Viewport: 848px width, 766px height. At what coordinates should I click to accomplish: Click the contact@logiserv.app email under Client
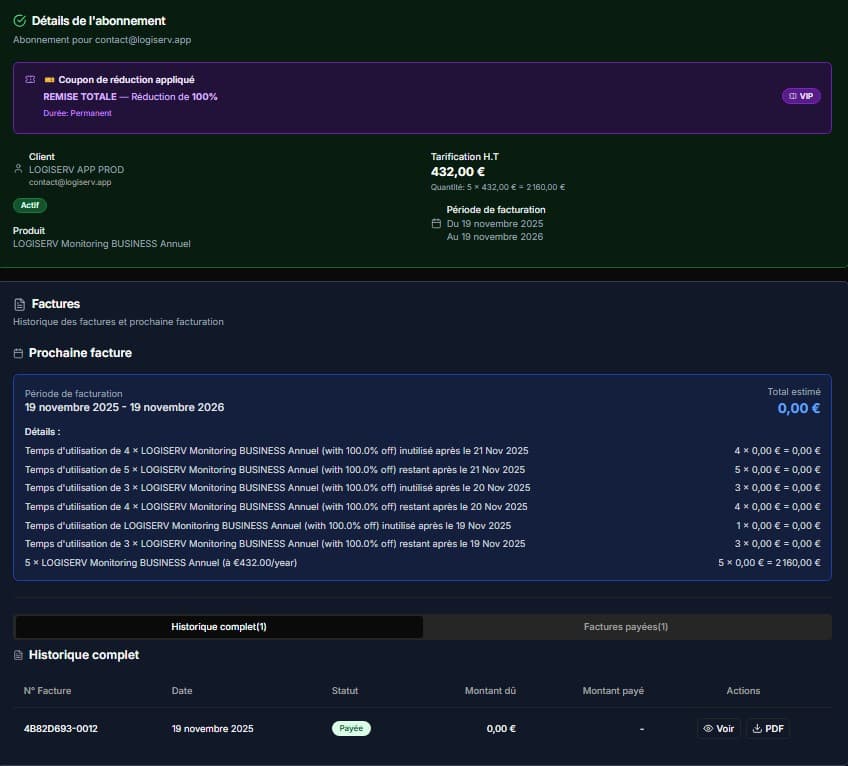(x=70, y=183)
